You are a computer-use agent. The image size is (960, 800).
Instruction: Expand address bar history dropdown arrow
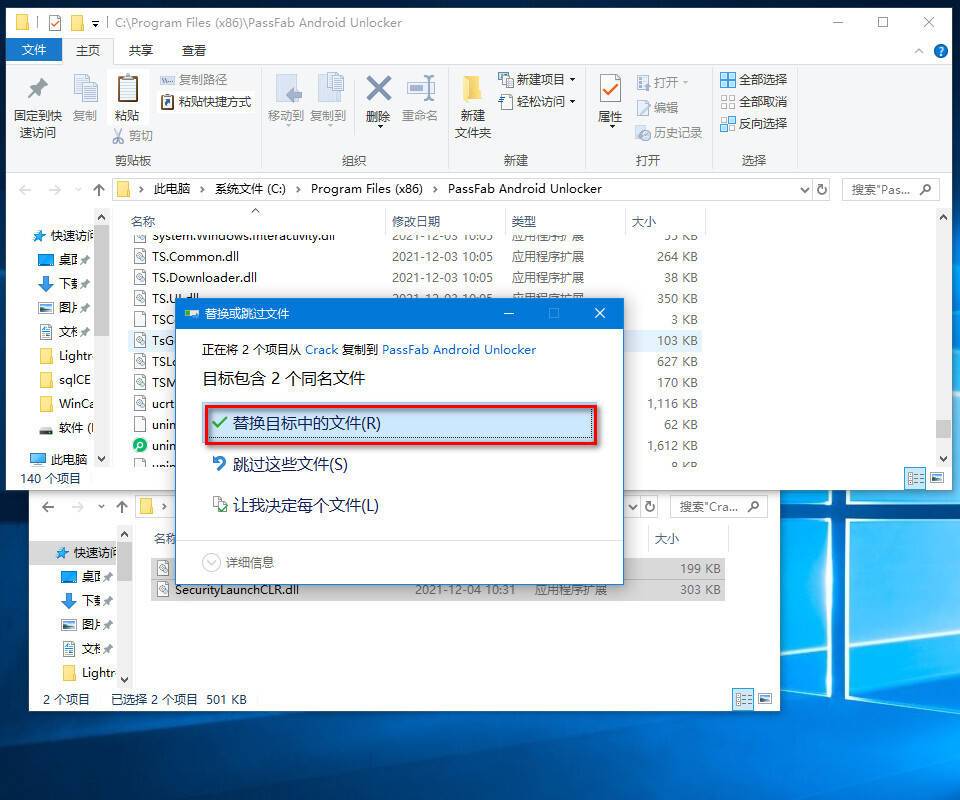[x=805, y=189]
